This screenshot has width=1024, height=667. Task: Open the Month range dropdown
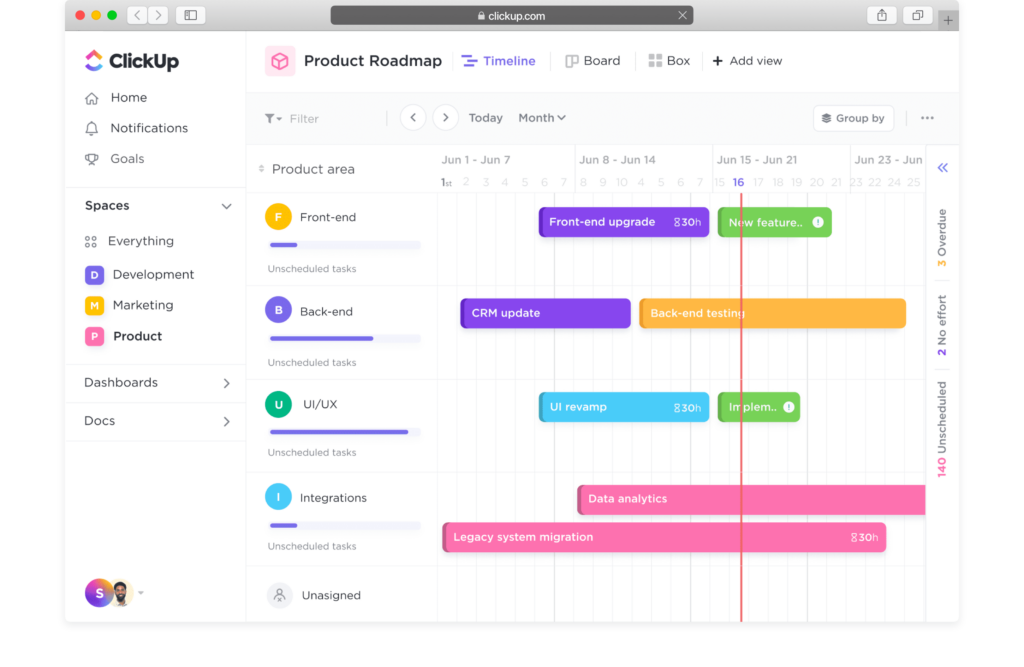coord(541,118)
